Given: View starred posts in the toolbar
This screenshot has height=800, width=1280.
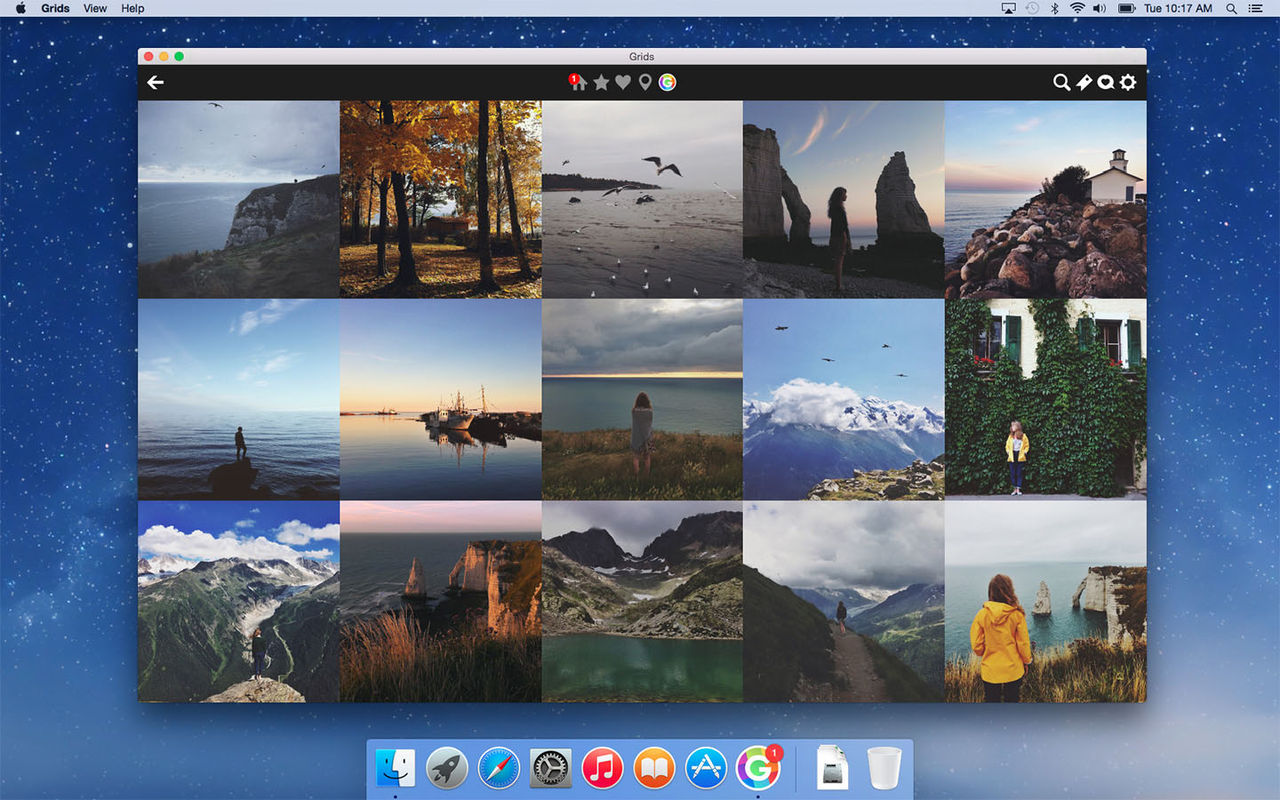Looking at the screenshot, I should click(x=599, y=82).
